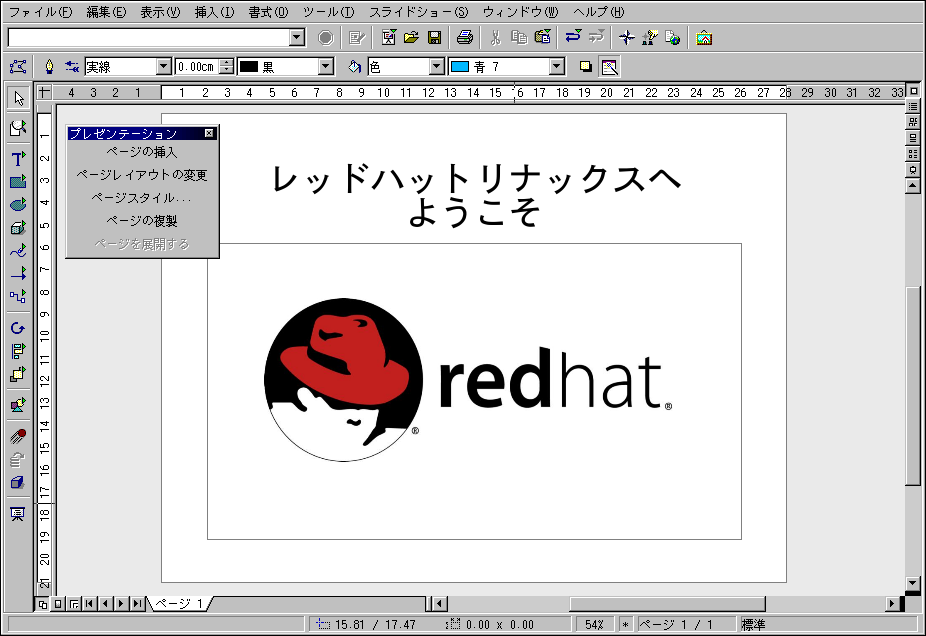This screenshot has height=636, width=926.
Task: Click ページの挿入 in presentation panel
Action: [x=142, y=152]
